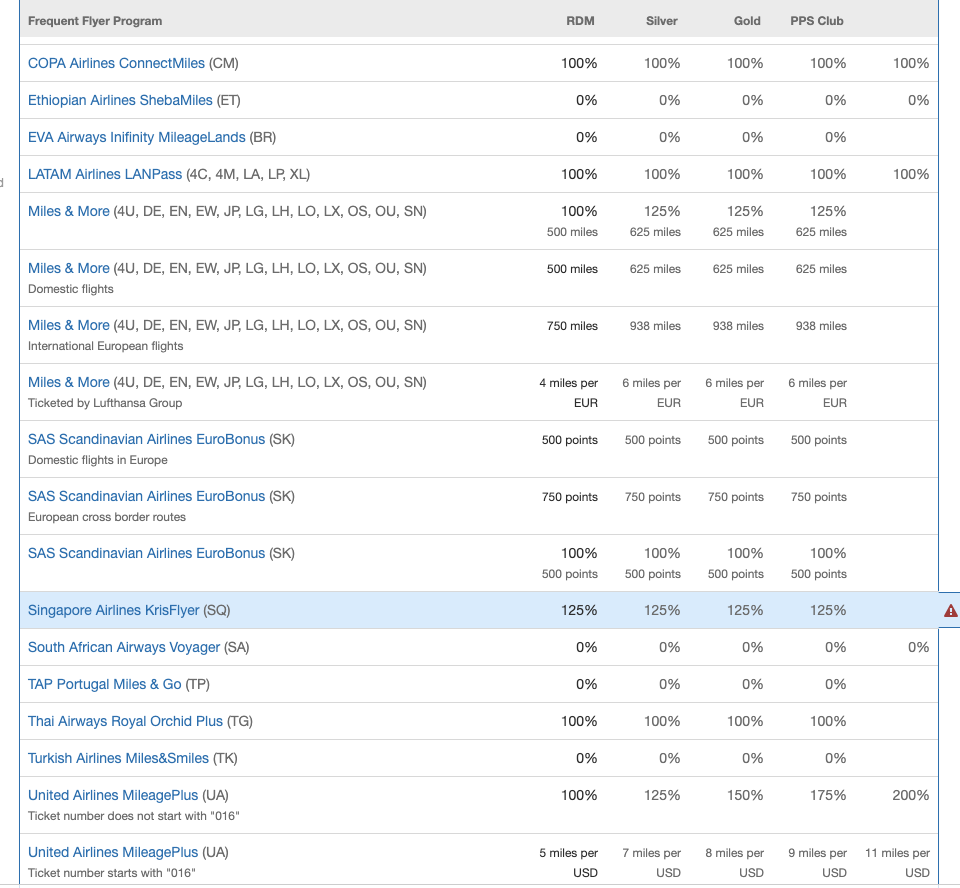This screenshot has width=960, height=888.
Task: Select "9 miles per USD" cell
Action: point(817,862)
